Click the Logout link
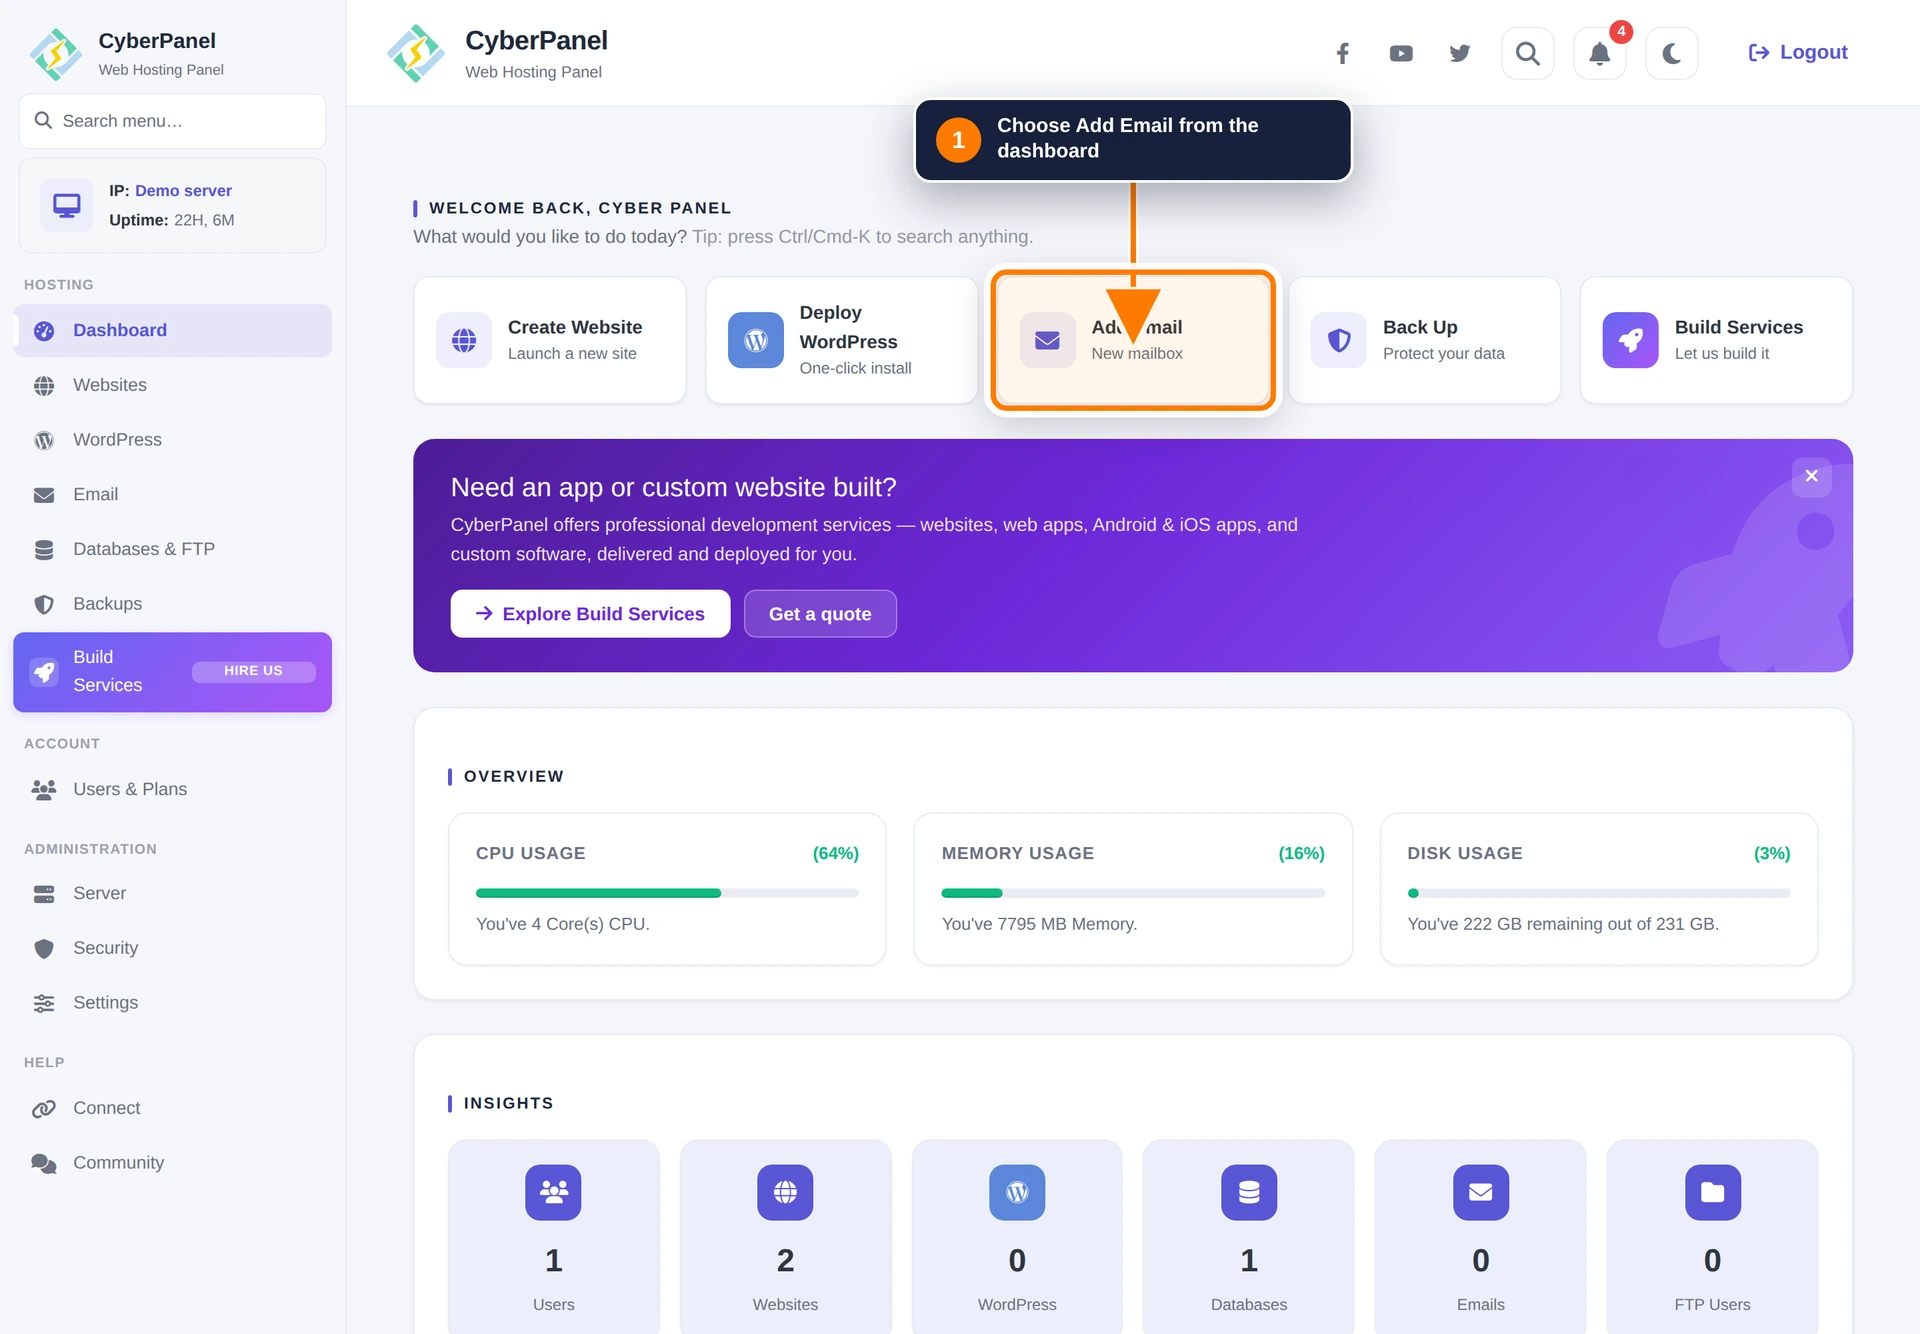 point(1798,52)
